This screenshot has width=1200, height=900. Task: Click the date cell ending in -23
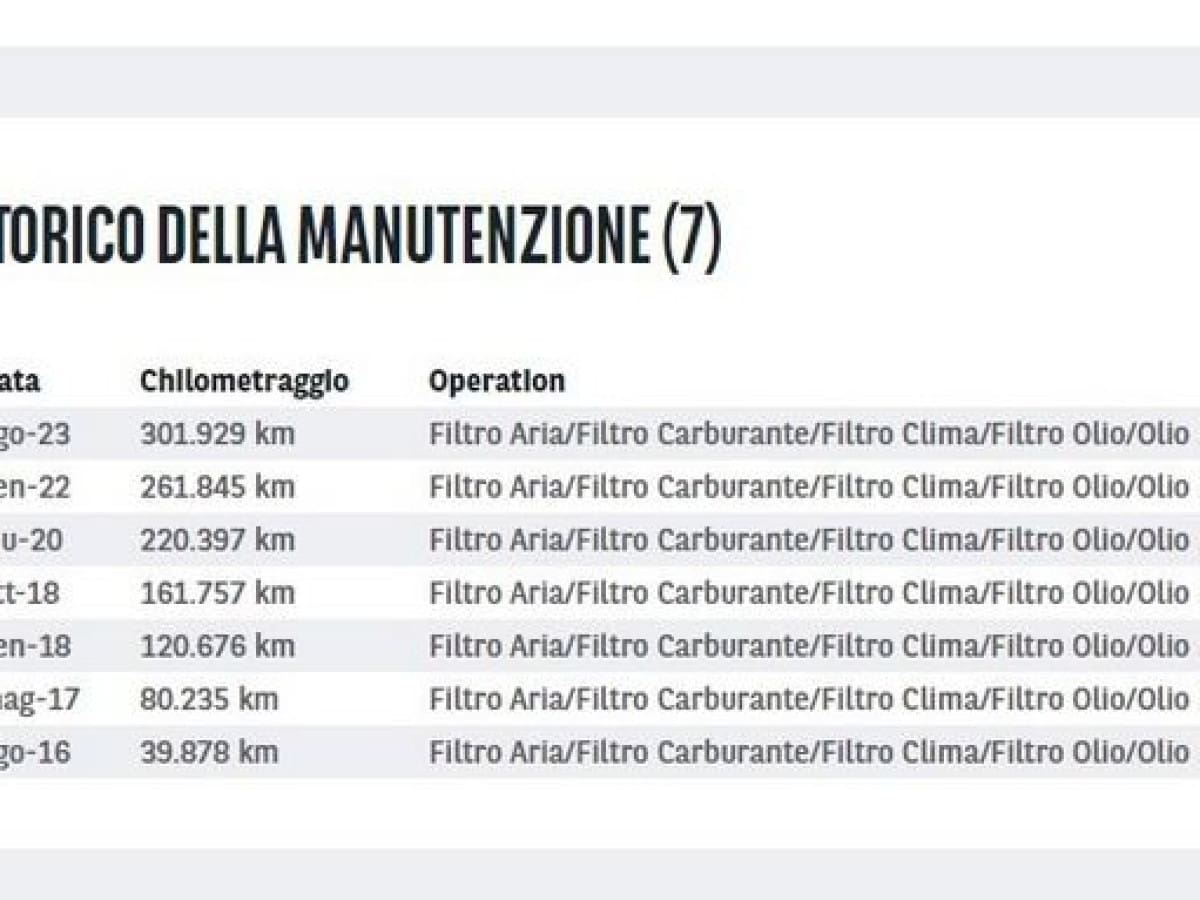point(35,434)
